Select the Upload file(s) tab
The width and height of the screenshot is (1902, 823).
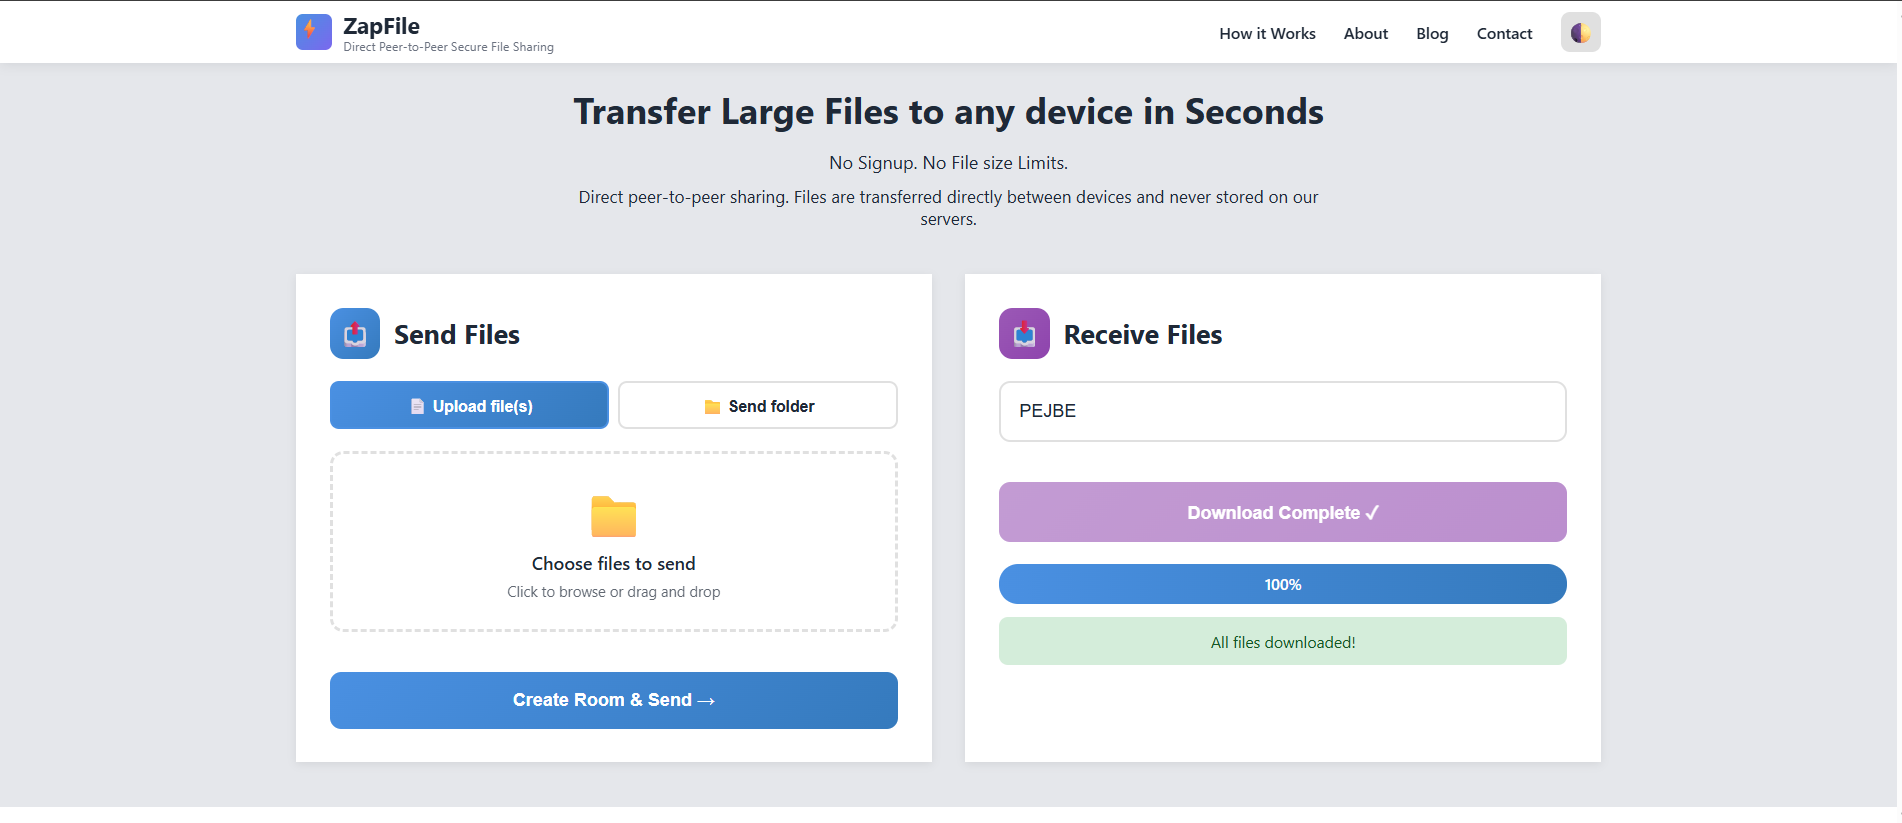click(x=469, y=405)
